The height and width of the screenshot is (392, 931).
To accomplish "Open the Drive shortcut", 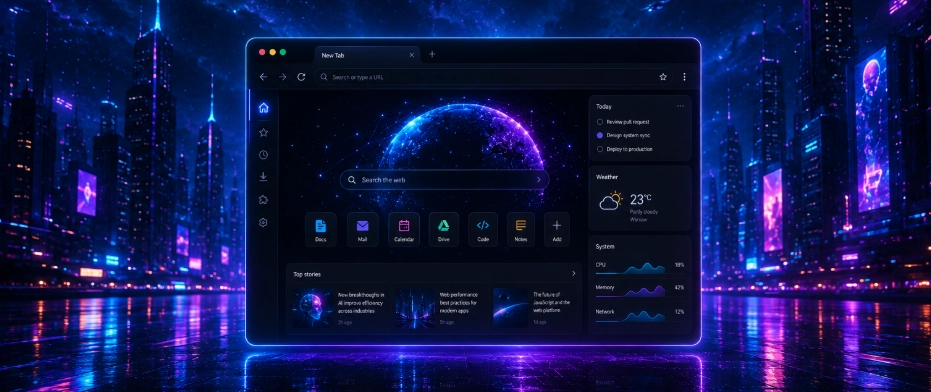I will [444, 229].
